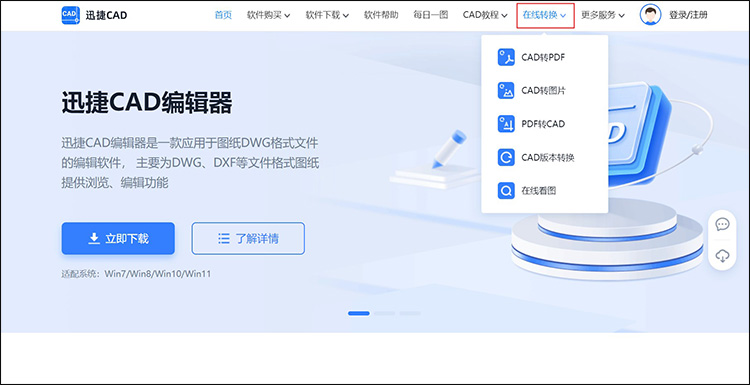Viewport: 750px width, 385px height.
Task: Click the cloud download floating icon
Action: pyautogui.click(x=722, y=256)
